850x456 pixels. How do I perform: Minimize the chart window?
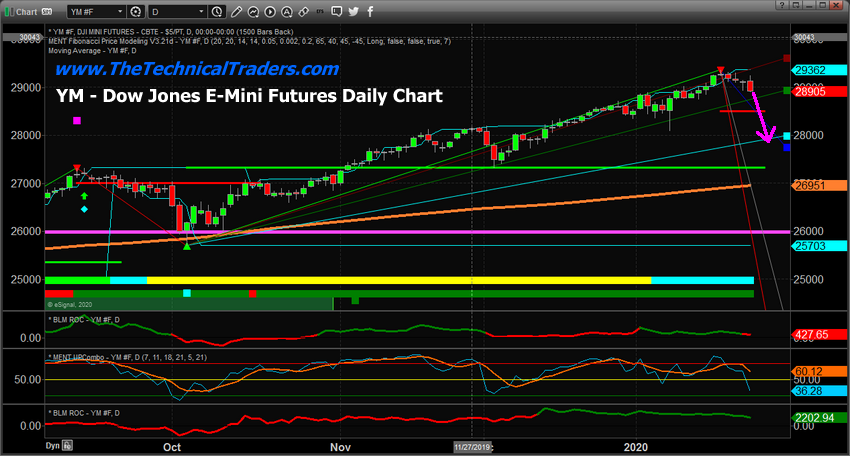coord(809,5)
